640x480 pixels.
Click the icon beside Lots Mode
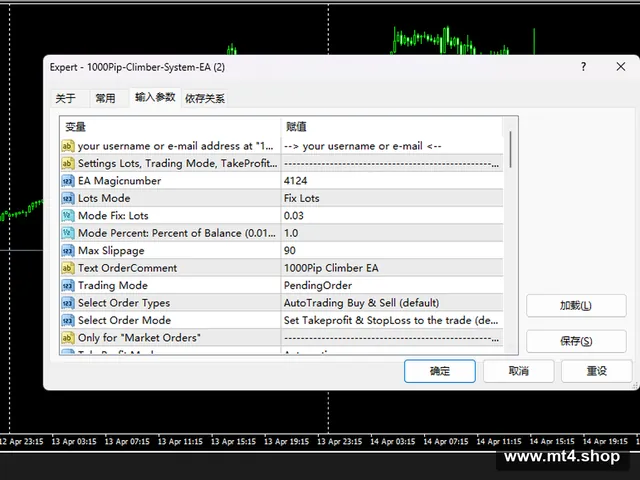coord(68,198)
